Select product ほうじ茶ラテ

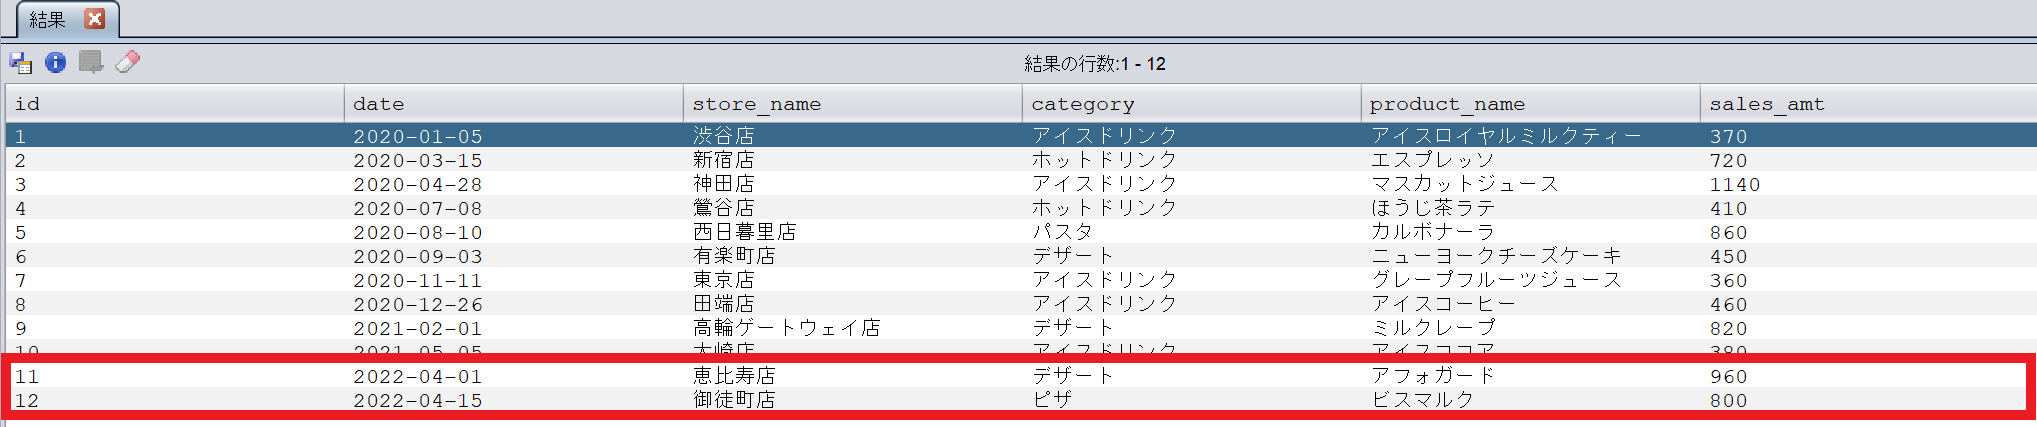point(1433,208)
